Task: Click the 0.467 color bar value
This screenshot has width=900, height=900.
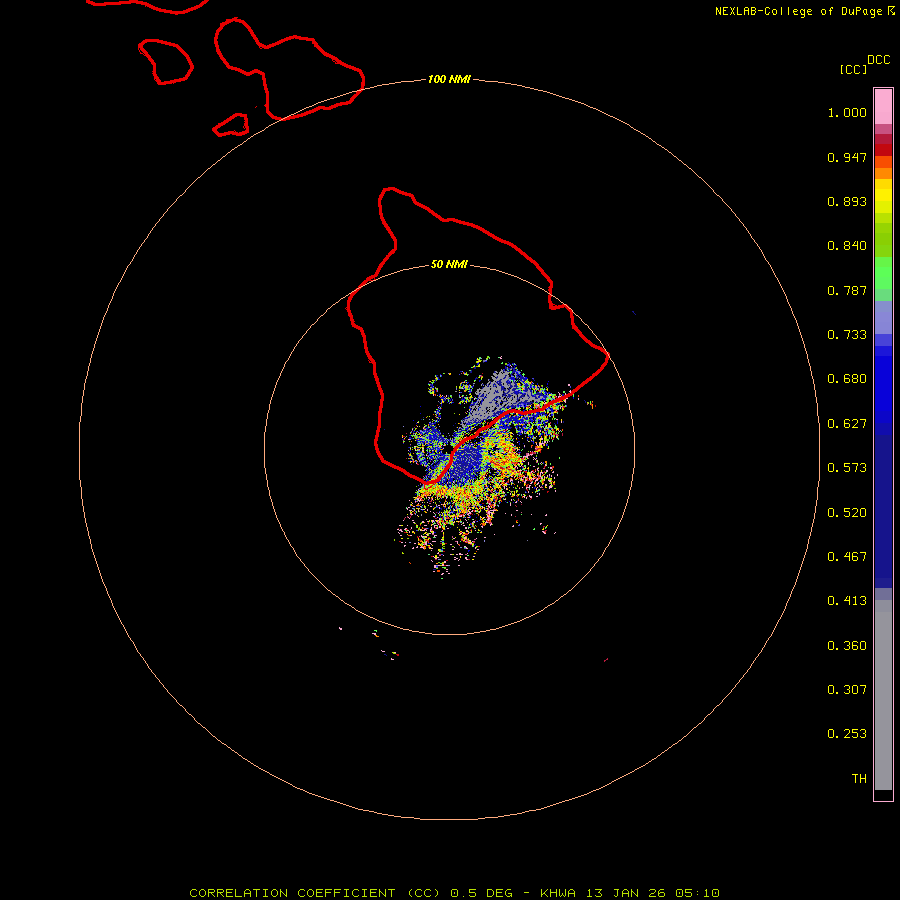Action: click(x=847, y=557)
